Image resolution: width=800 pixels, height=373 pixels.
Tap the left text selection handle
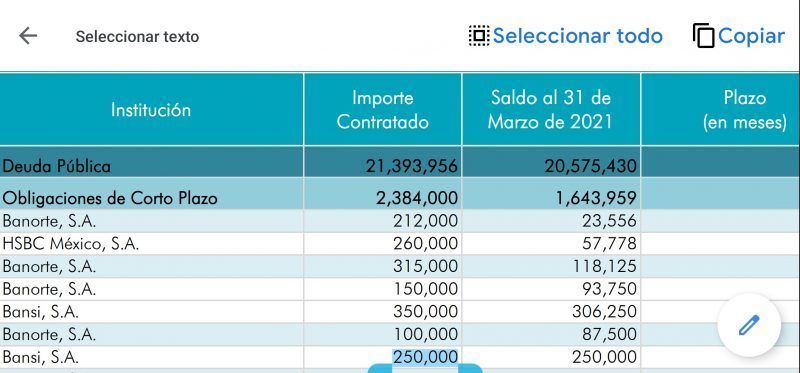coord(380,368)
